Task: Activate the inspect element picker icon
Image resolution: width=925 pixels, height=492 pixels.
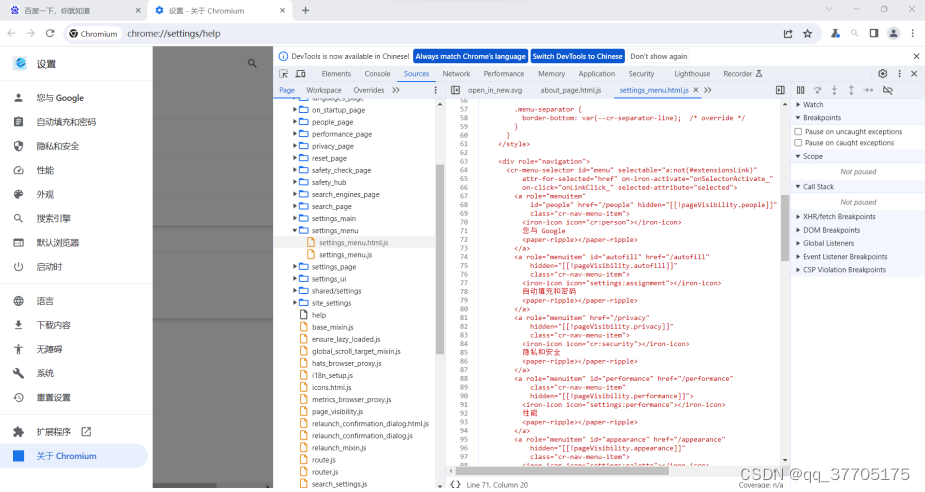Action: [284, 74]
